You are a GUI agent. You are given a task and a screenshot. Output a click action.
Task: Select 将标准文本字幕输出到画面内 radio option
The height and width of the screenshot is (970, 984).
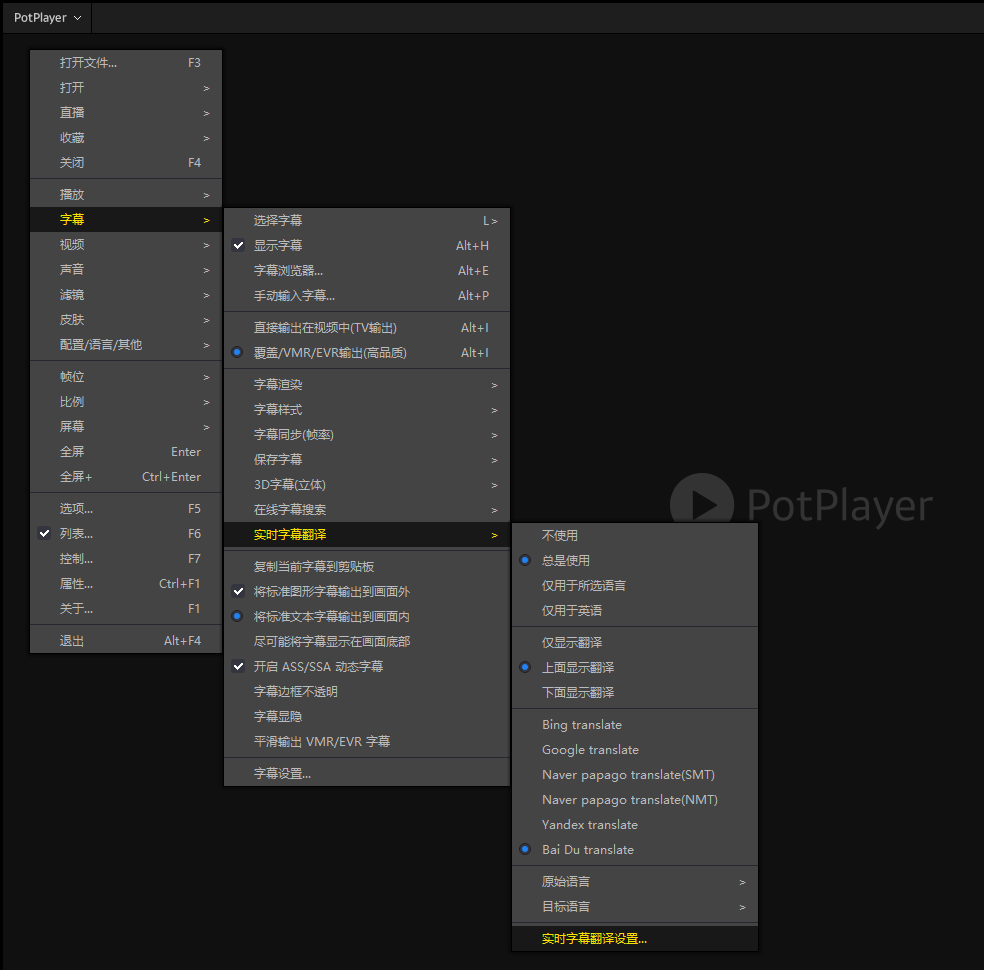366,617
